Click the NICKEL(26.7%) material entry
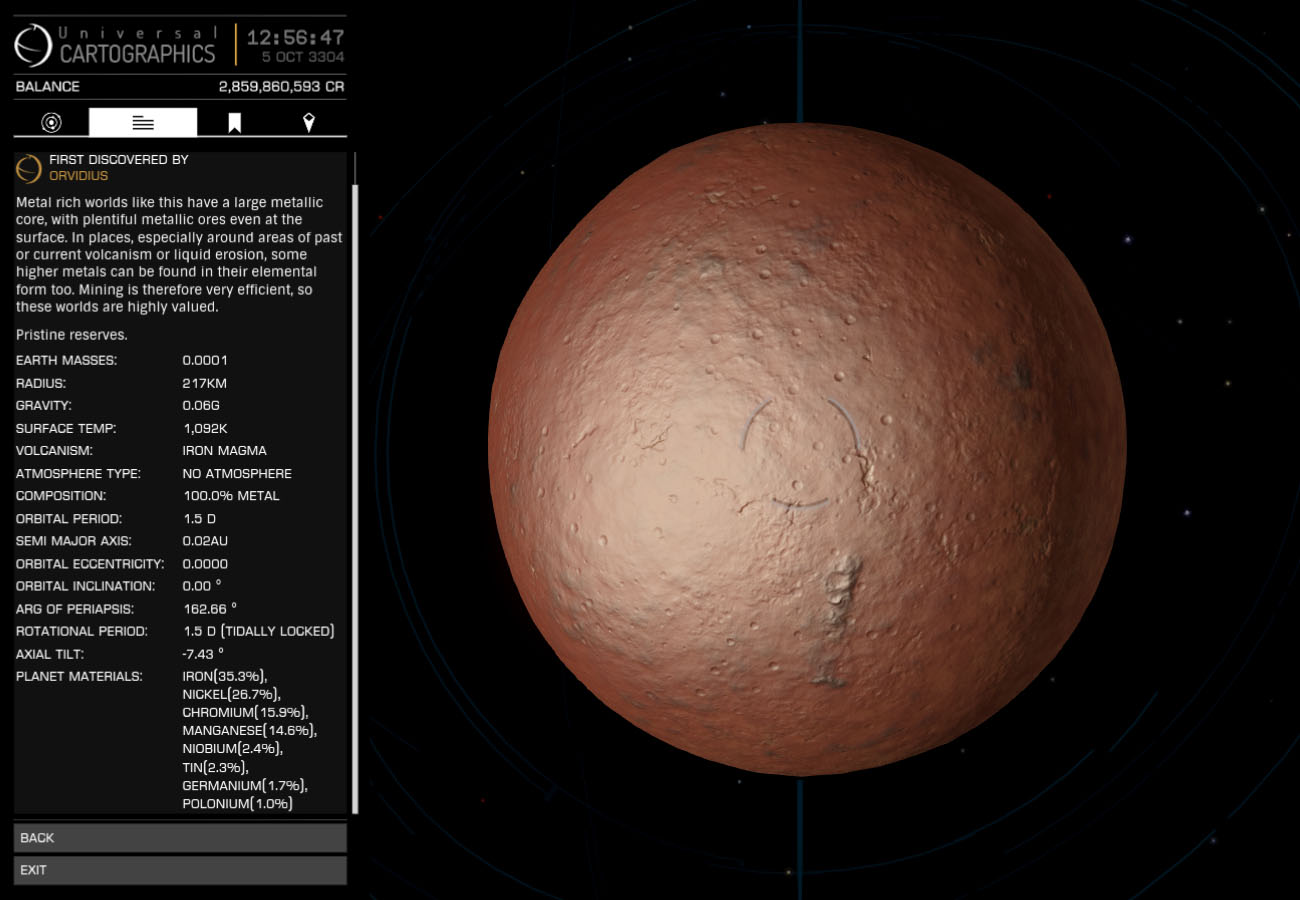The height and width of the screenshot is (900, 1300). click(231, 694)
